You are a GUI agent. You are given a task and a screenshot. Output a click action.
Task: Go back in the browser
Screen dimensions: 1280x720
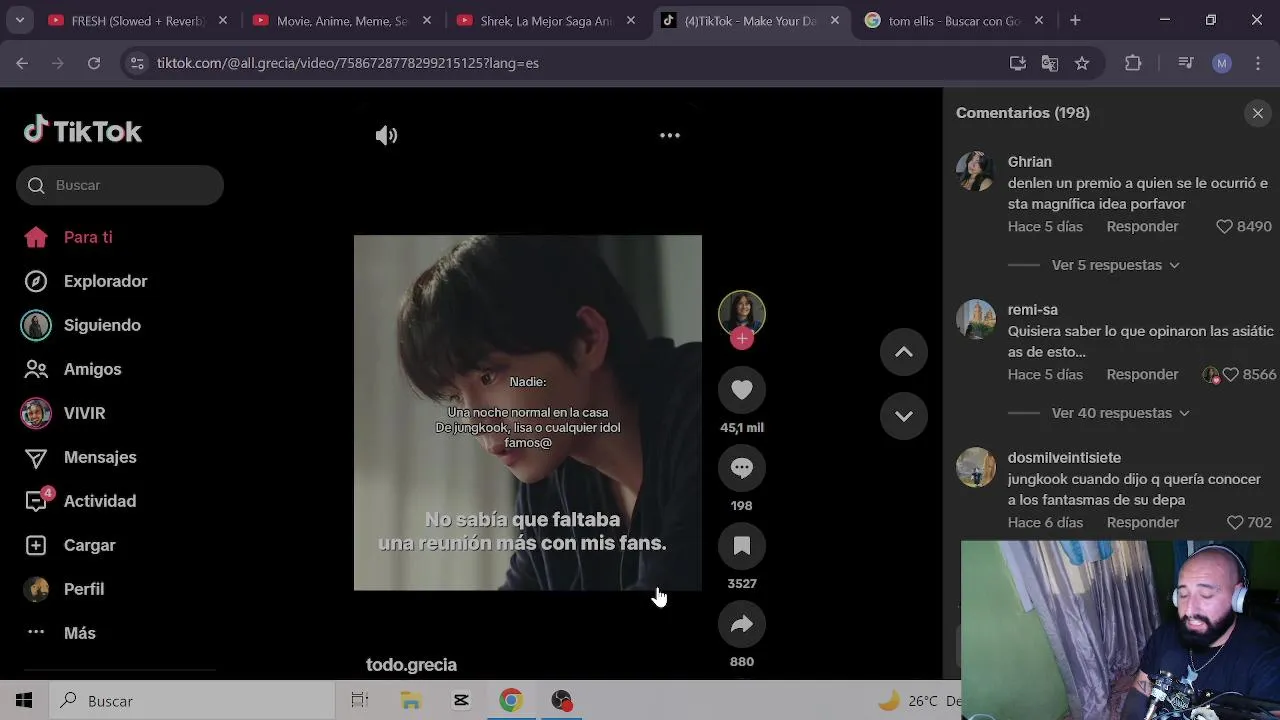point(22,63)
